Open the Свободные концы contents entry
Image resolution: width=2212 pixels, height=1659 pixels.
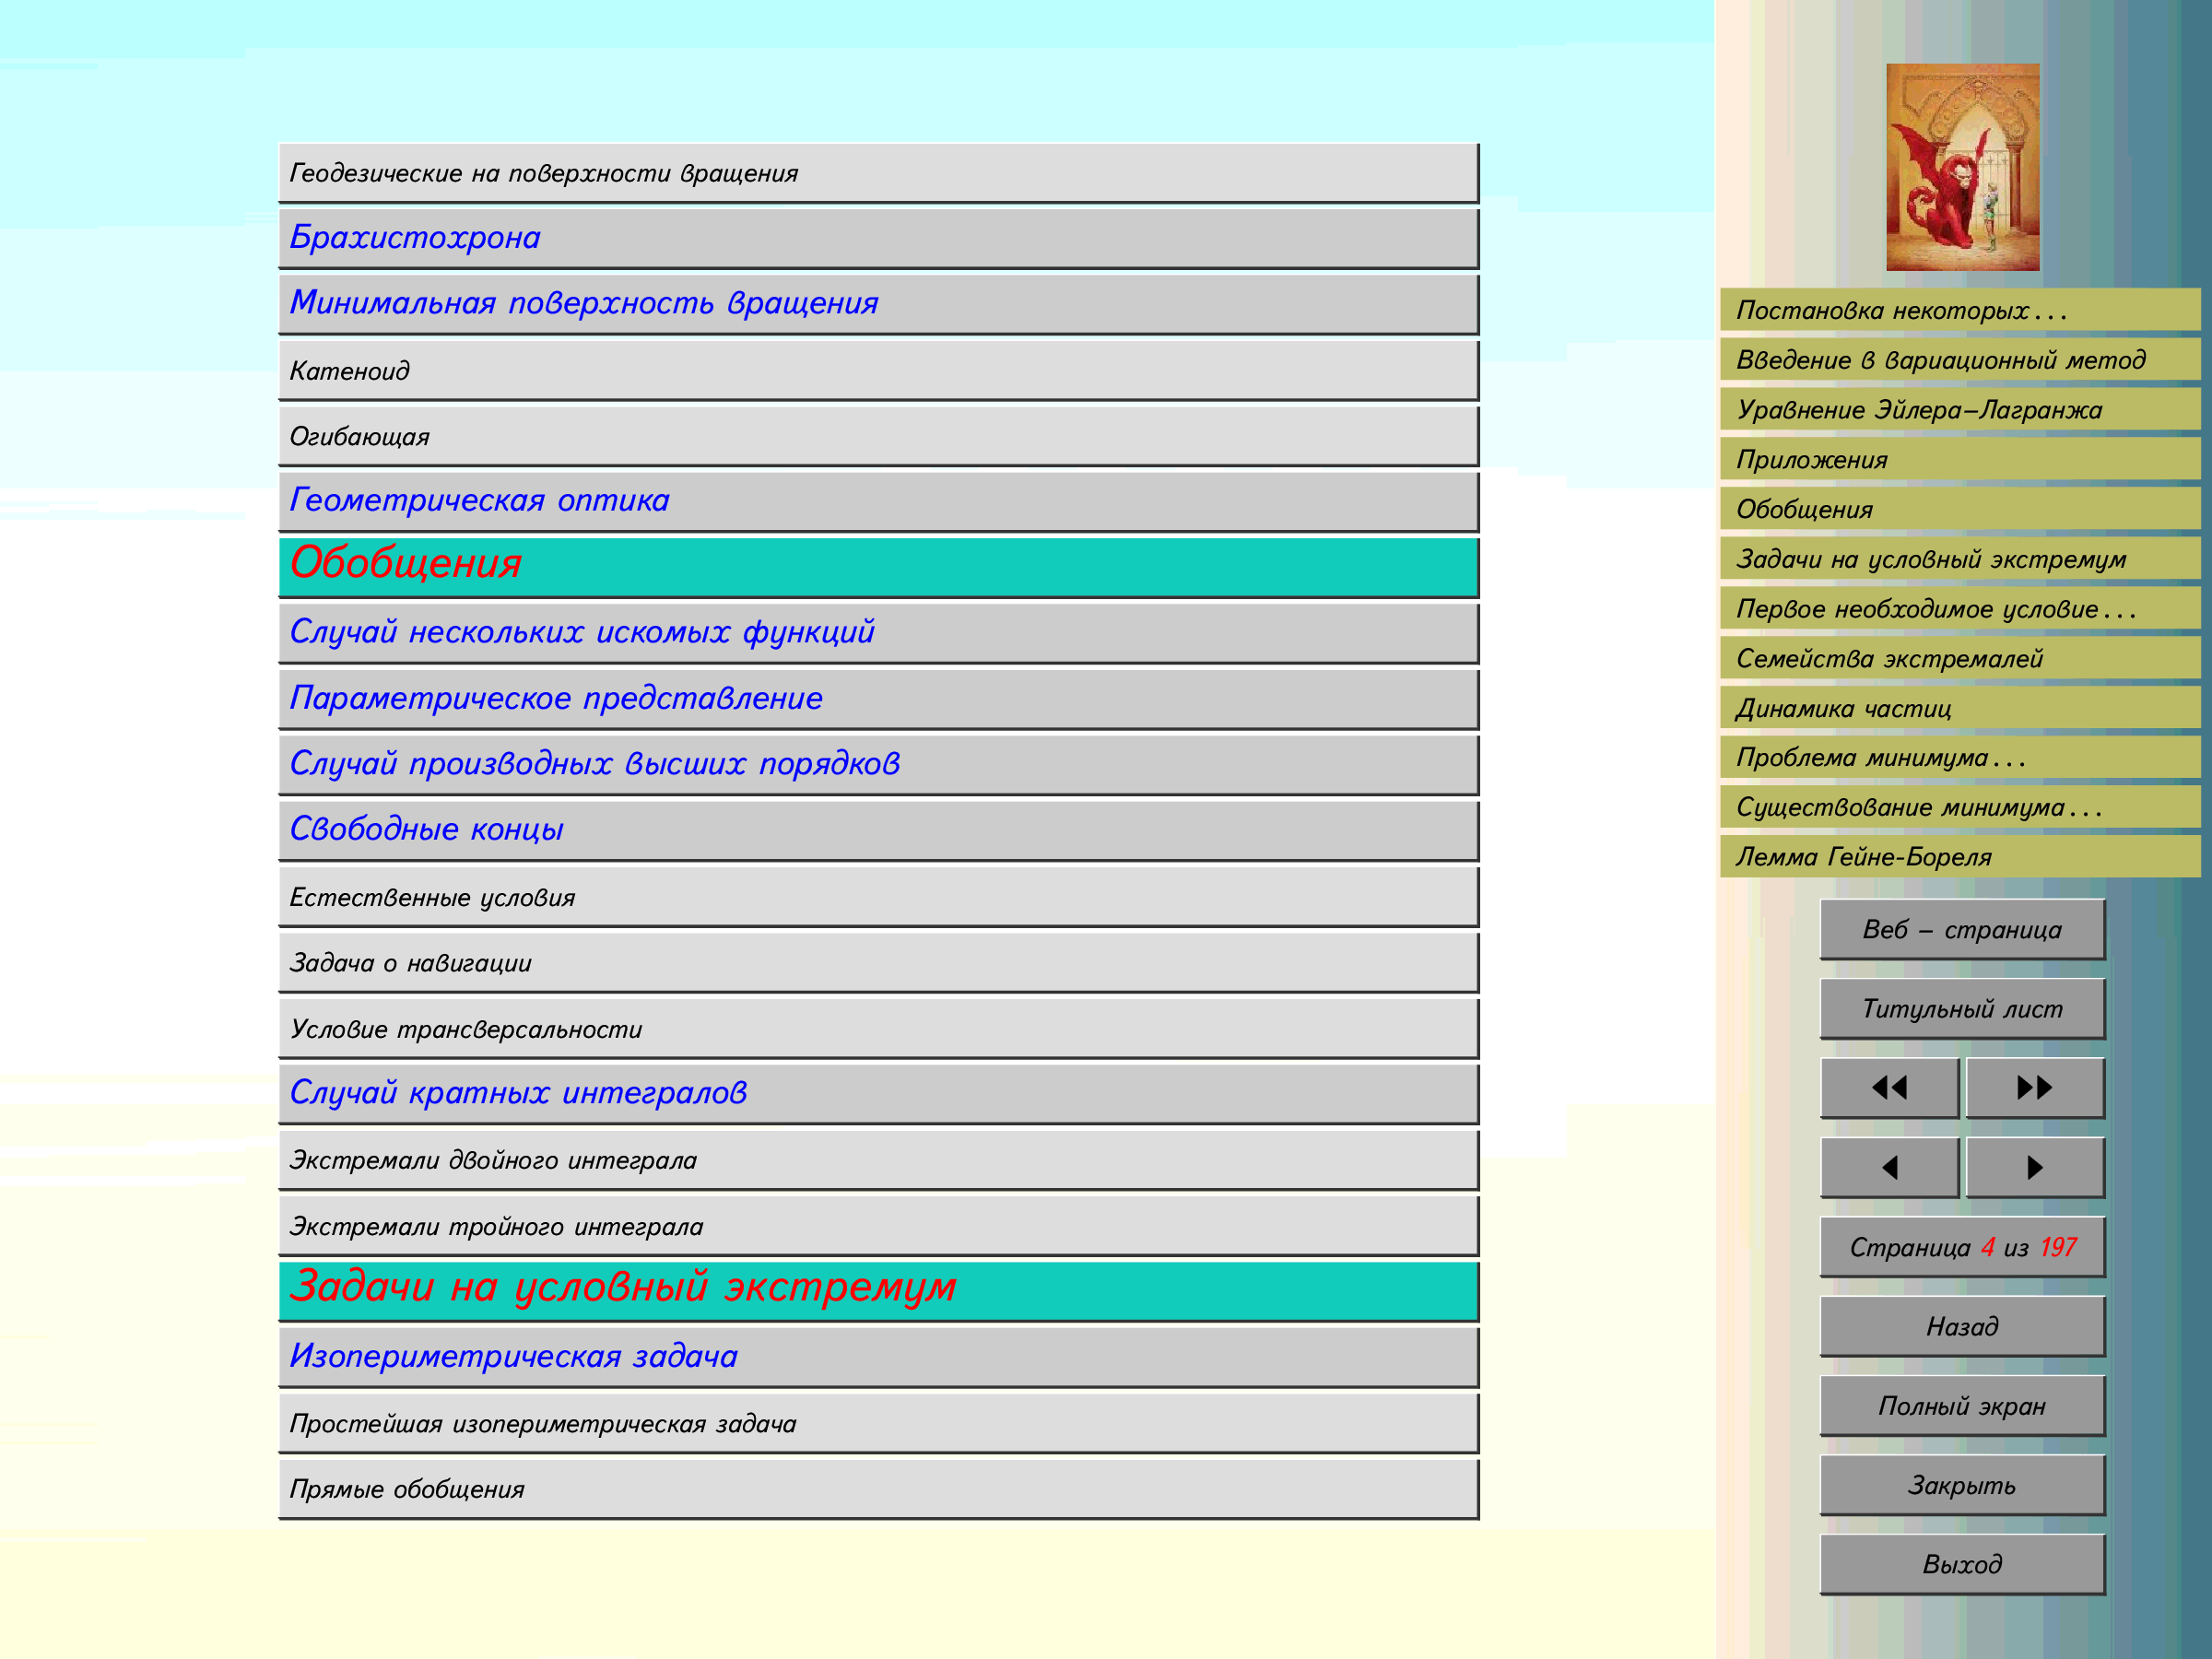tap(426, 830)
